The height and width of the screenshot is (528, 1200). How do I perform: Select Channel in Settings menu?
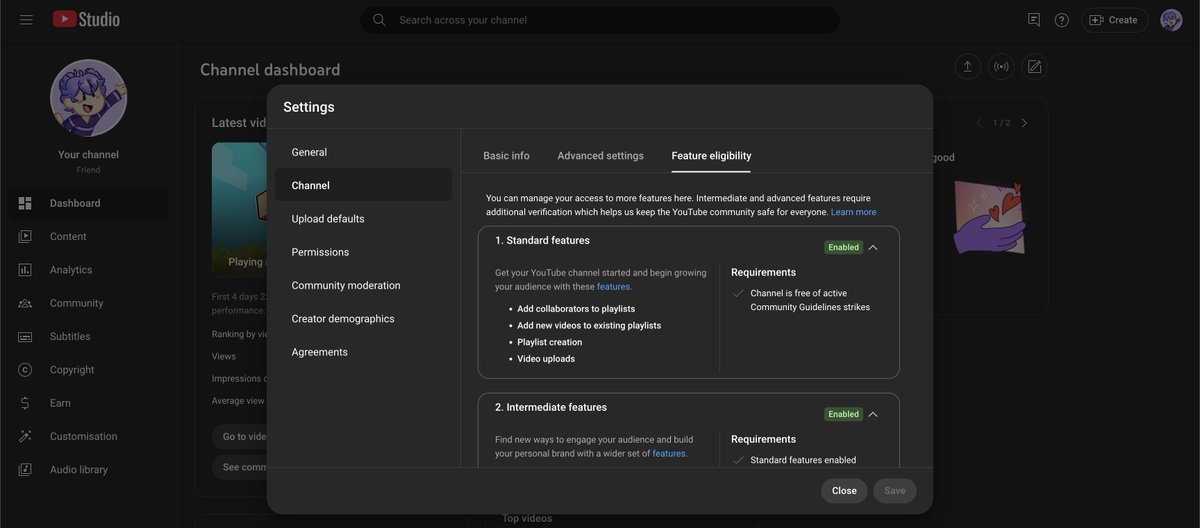363,185
